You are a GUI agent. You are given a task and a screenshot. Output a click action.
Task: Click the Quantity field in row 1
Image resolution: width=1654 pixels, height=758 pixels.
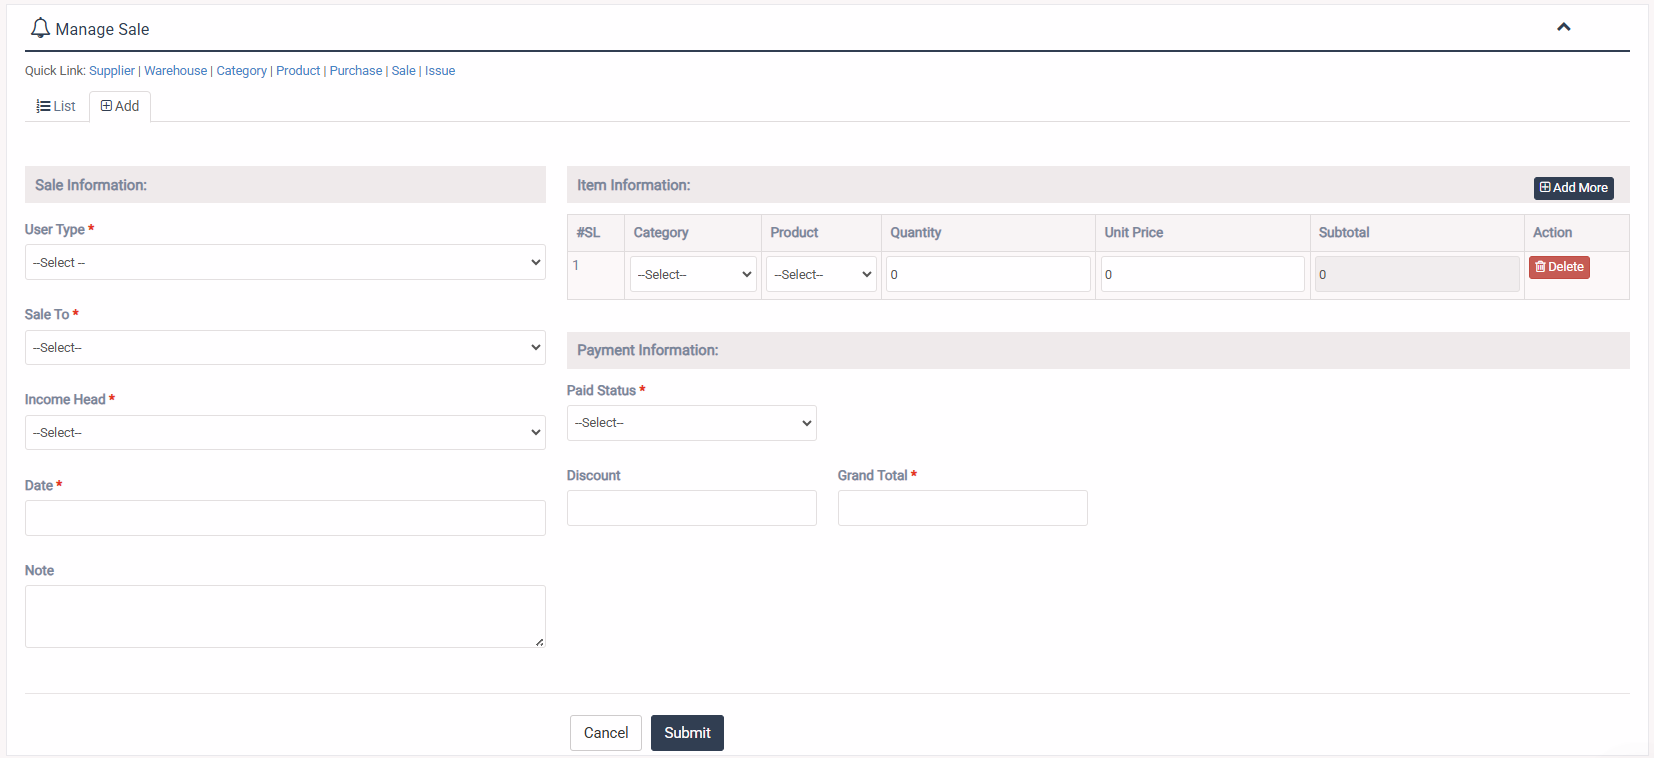pyautogui.click(x=987, y=274)
